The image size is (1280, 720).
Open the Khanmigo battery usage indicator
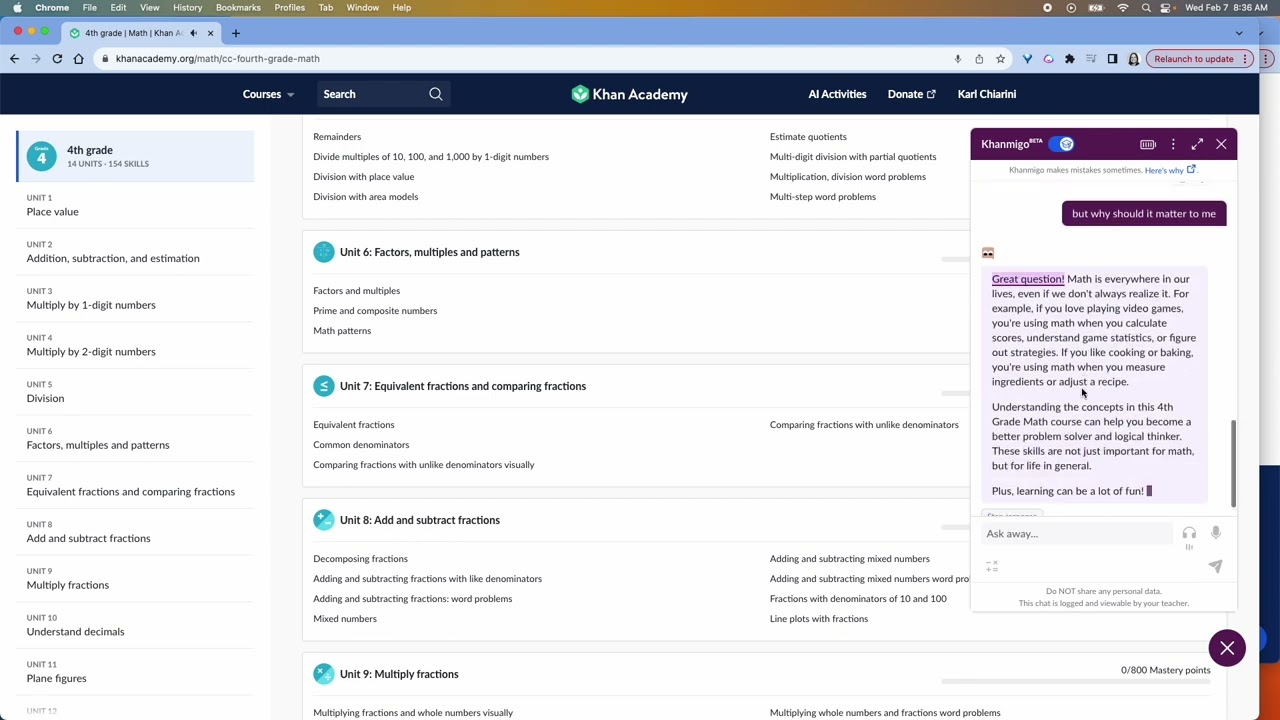tap(1148, 144)
